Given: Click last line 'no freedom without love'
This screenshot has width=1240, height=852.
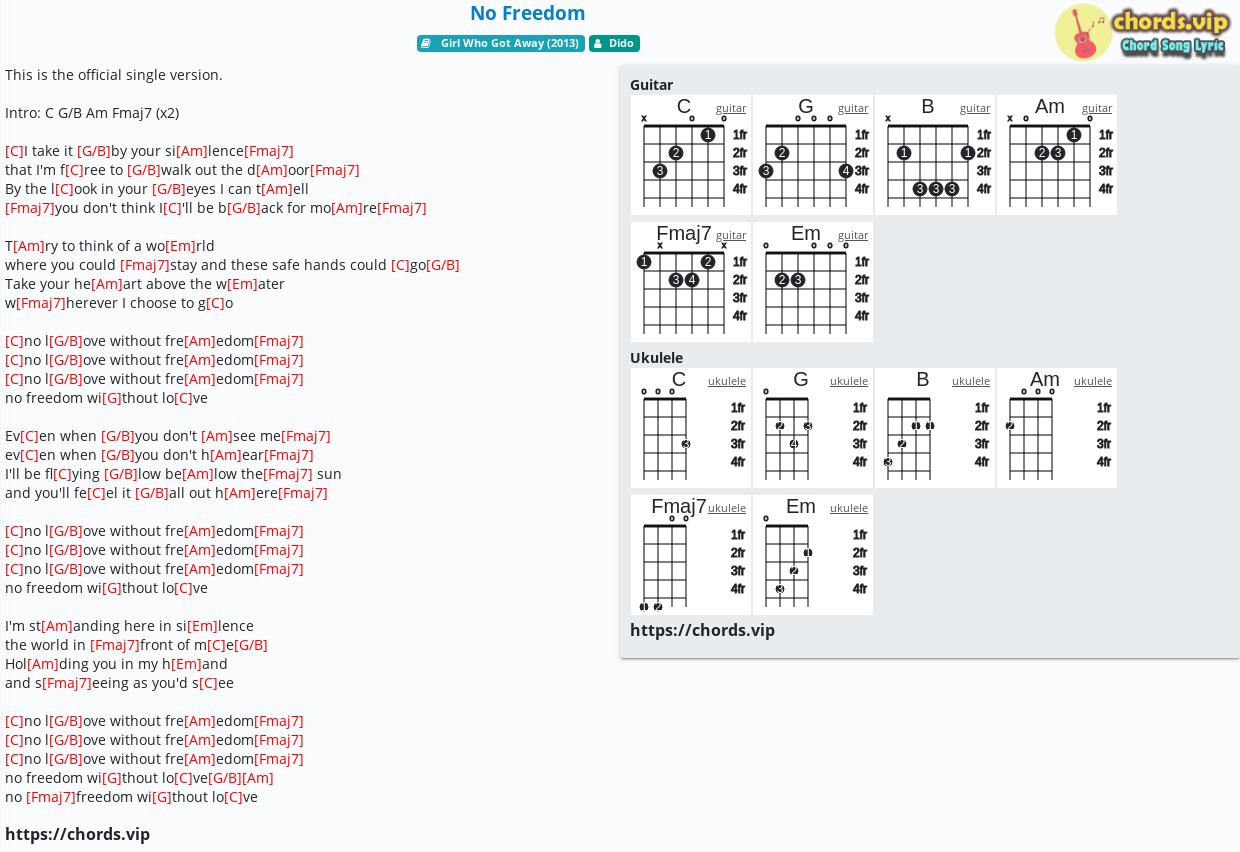Looking at the screenshot, I should pos(131,797).
